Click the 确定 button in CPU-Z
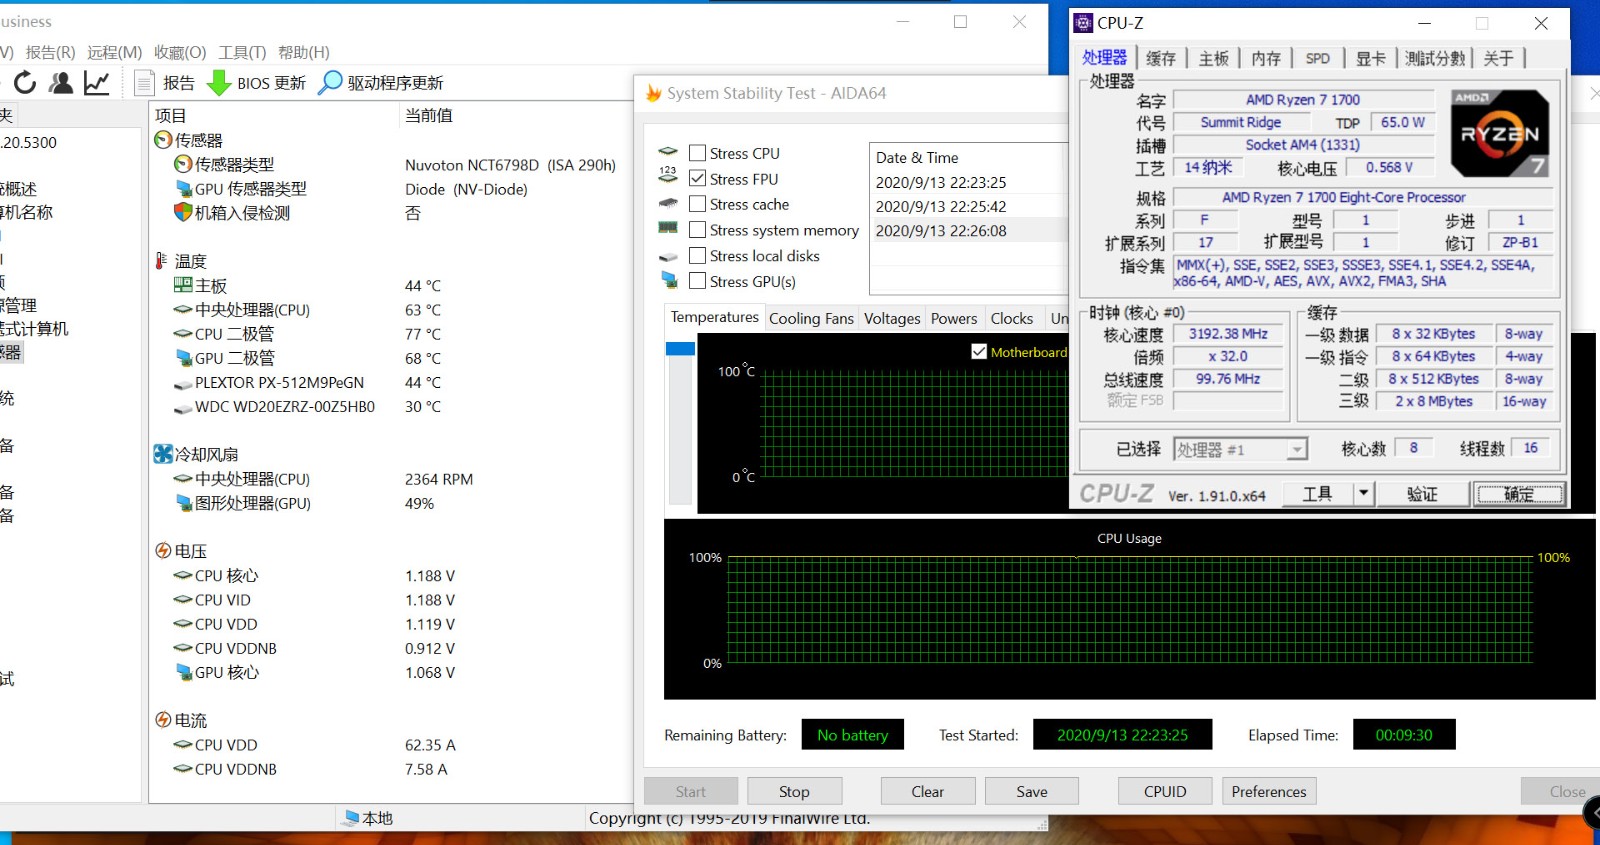Viewport: 1600px width, 845px height. tap(1519, 494)
